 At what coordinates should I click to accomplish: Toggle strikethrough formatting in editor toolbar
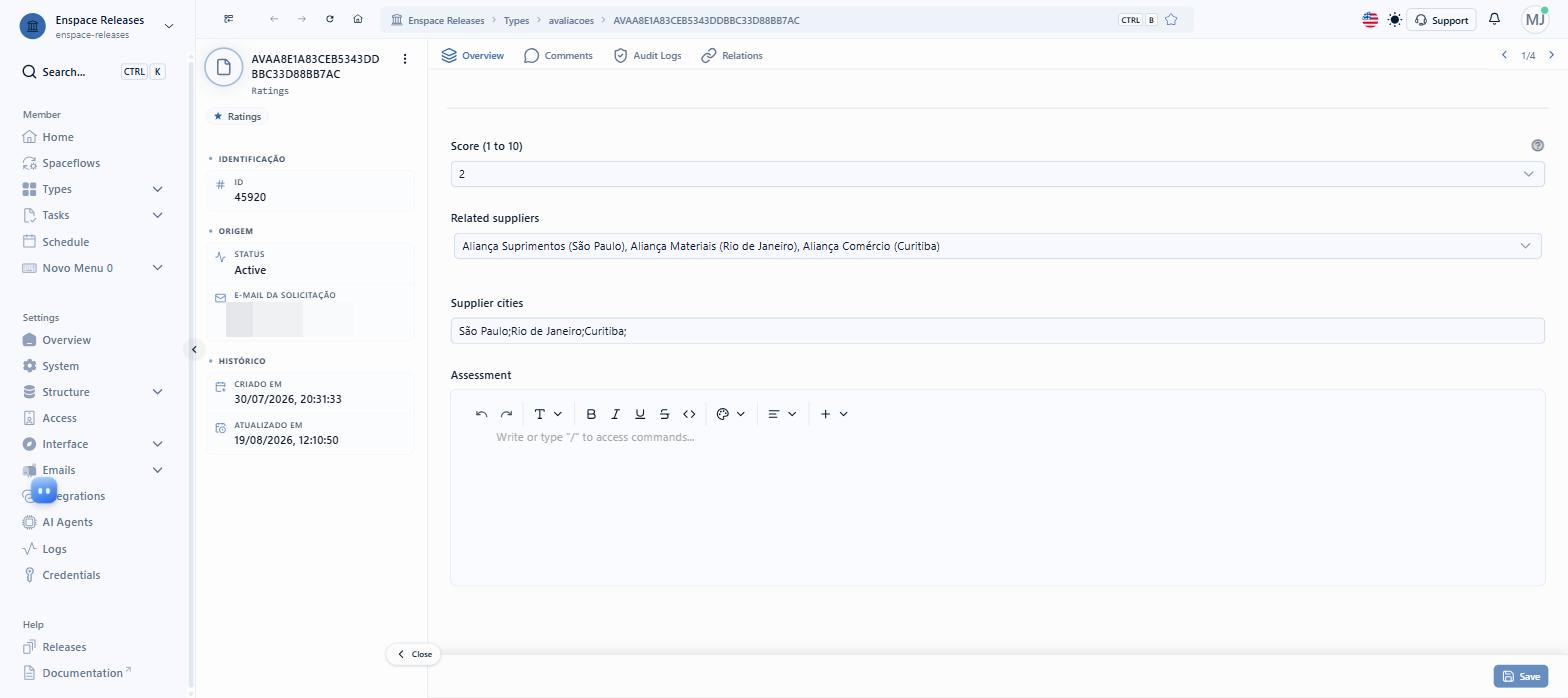664,414
